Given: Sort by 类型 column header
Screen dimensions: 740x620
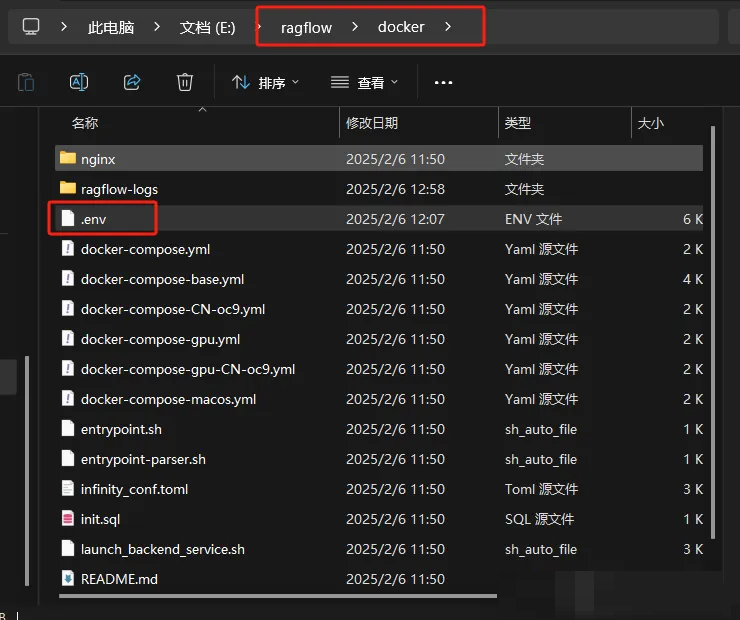Looking at the screenshot, I should [518, 123].
